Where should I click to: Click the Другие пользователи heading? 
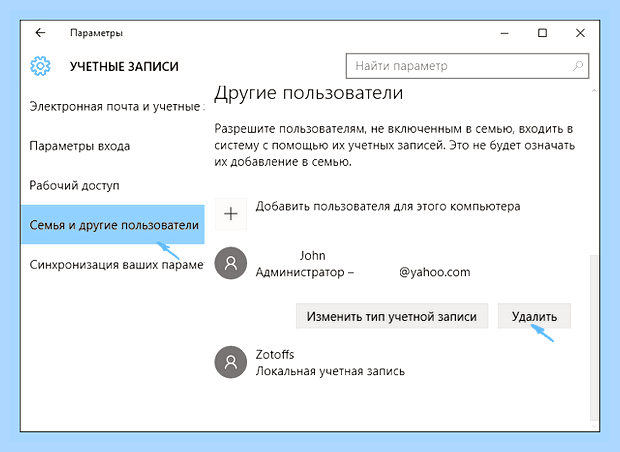pos(308,93)
